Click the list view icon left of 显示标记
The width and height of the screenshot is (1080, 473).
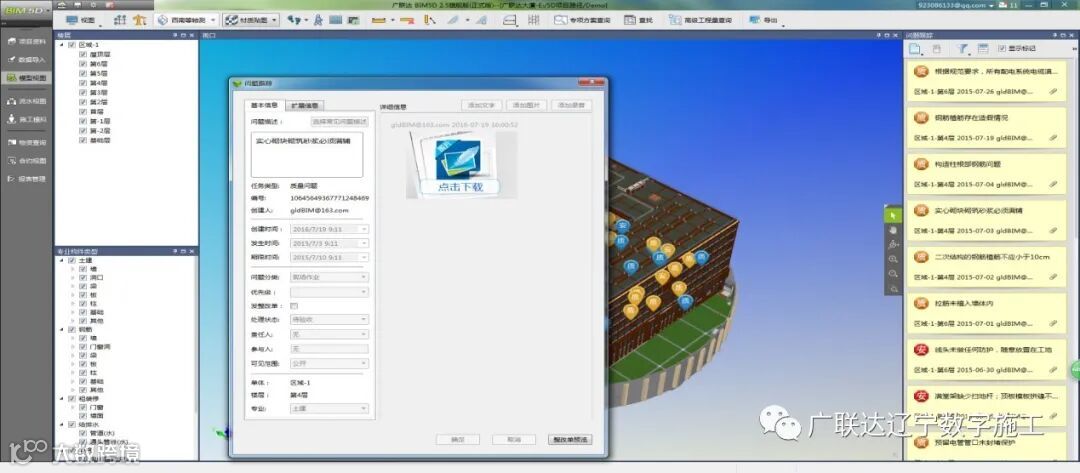click(983, 49)
